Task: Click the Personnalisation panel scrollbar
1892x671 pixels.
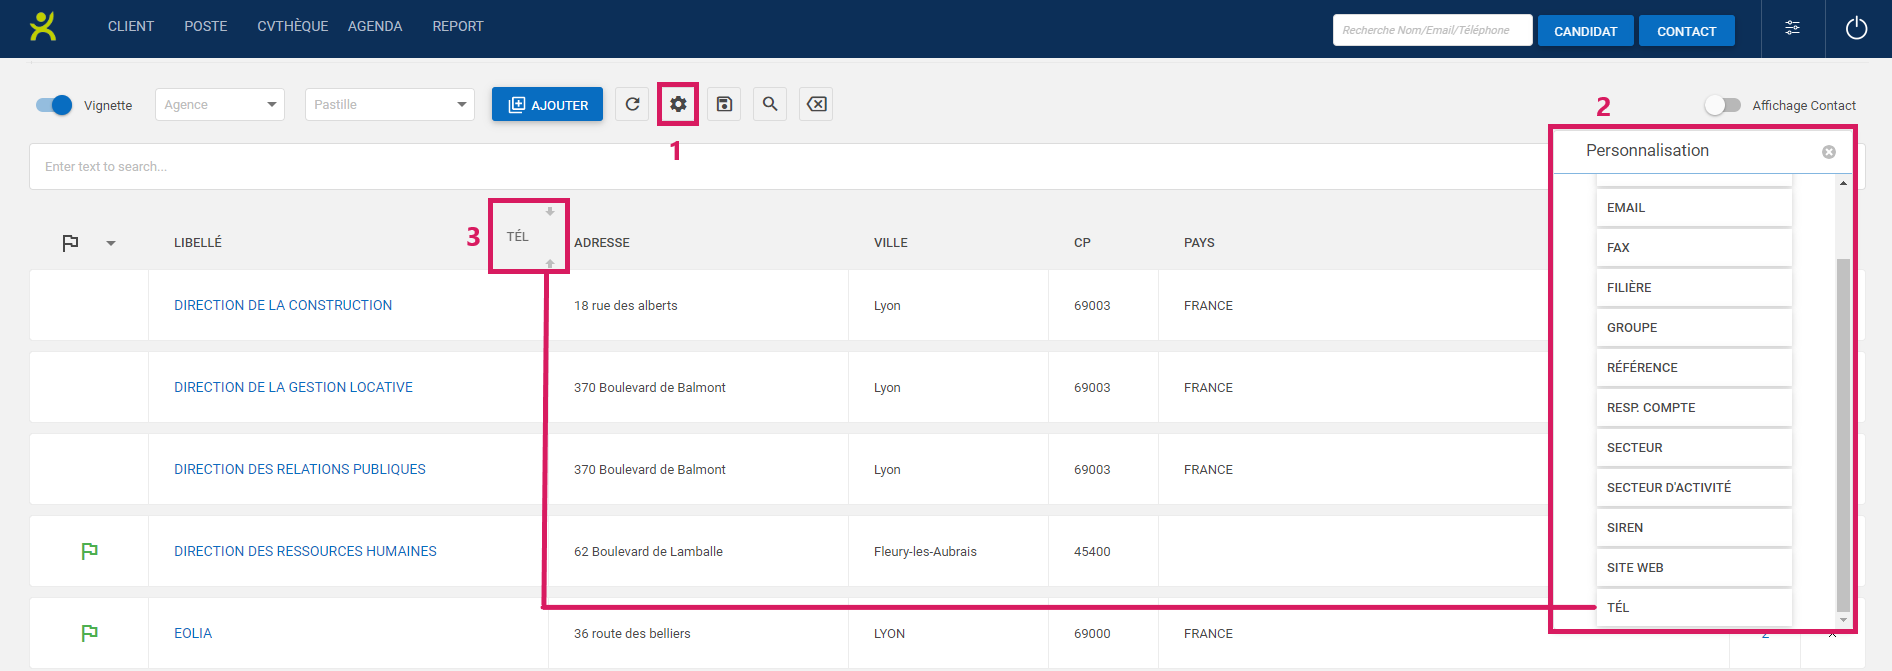Action: 1843,430
